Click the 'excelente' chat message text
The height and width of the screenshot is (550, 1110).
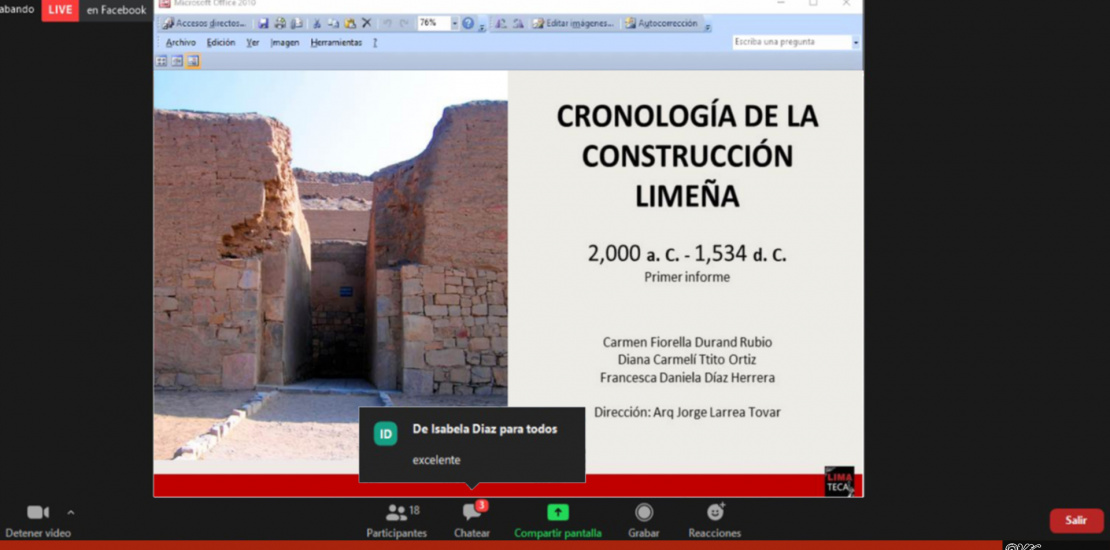pyautogui.click(x=436, y=460)
